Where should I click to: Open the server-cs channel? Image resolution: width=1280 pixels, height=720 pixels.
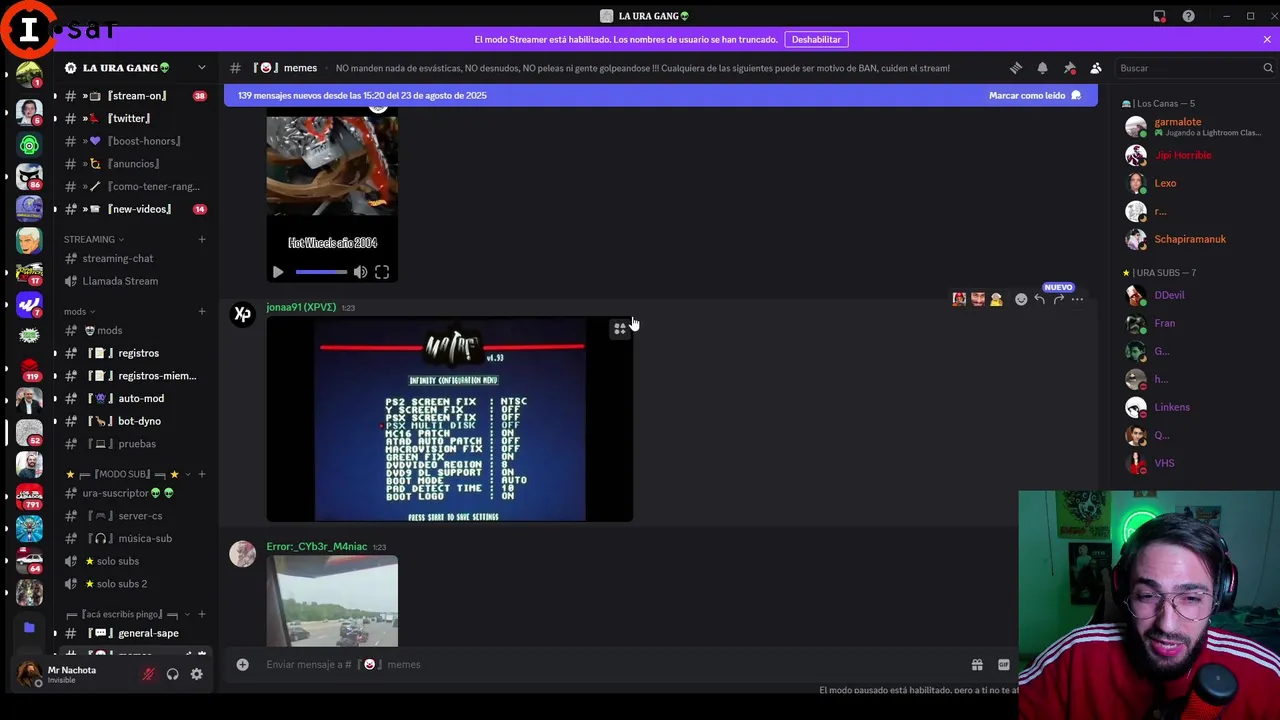tap(136, 516)
